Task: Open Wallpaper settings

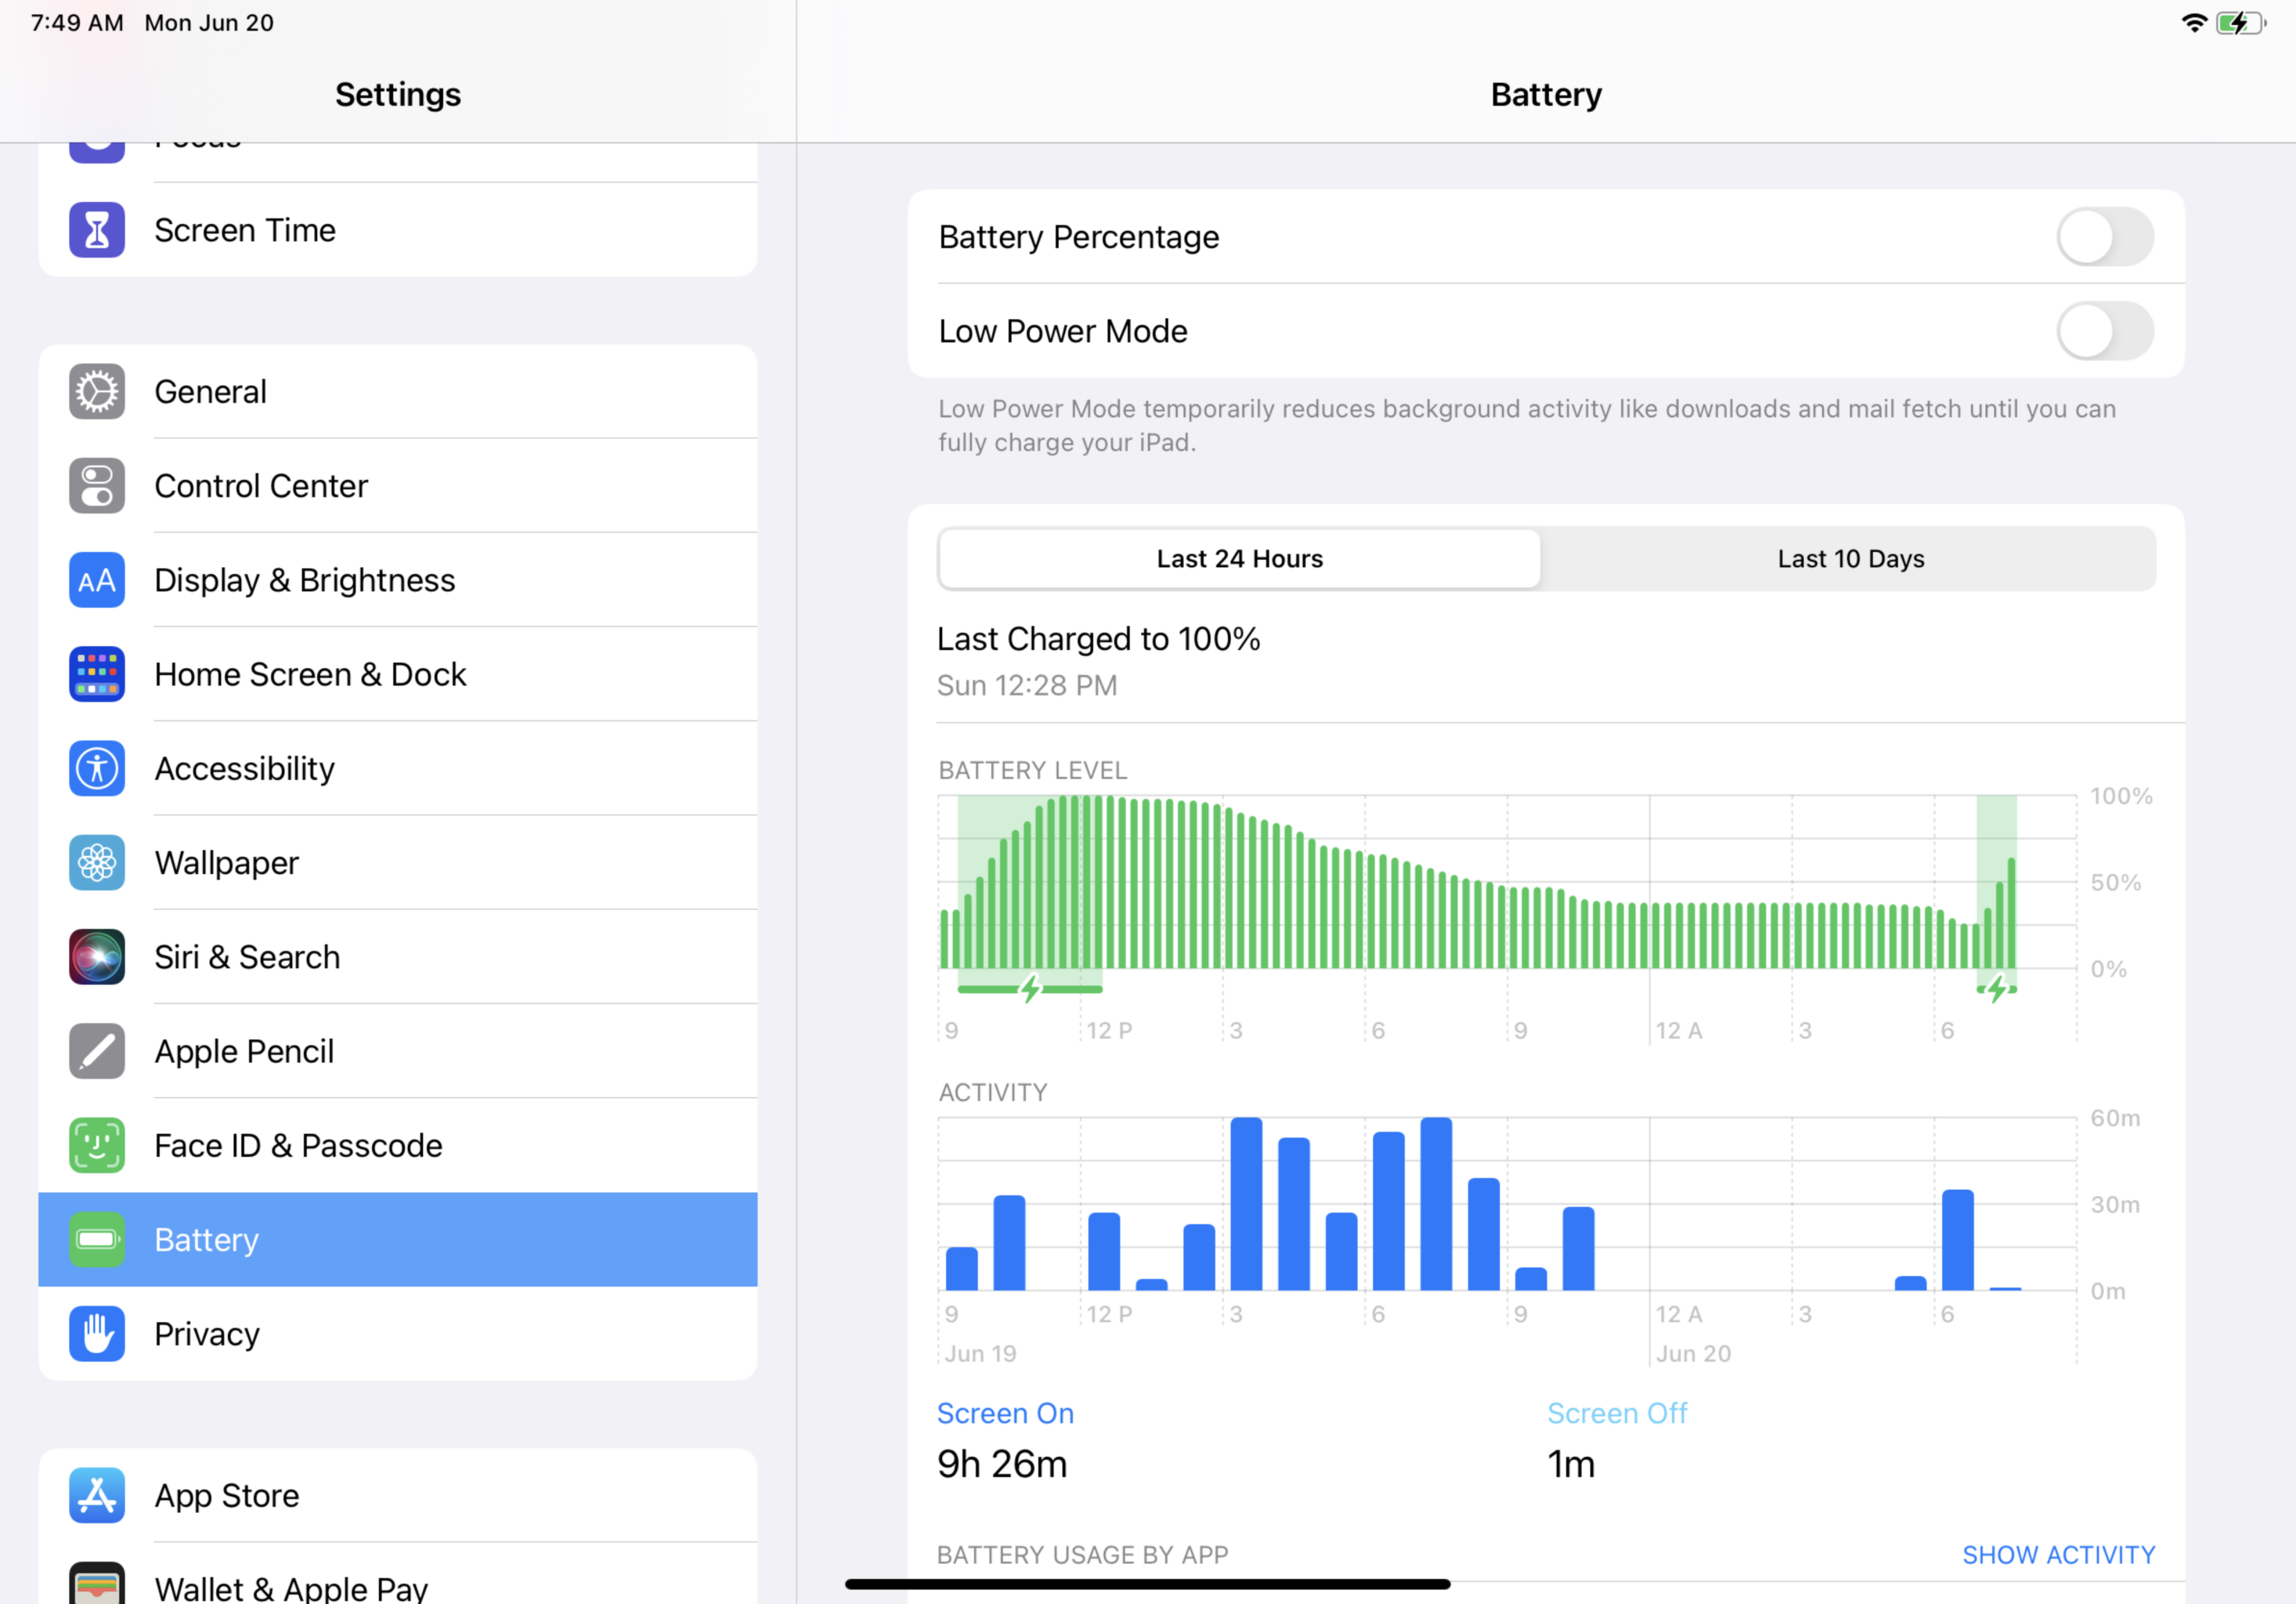Action: 398,863
